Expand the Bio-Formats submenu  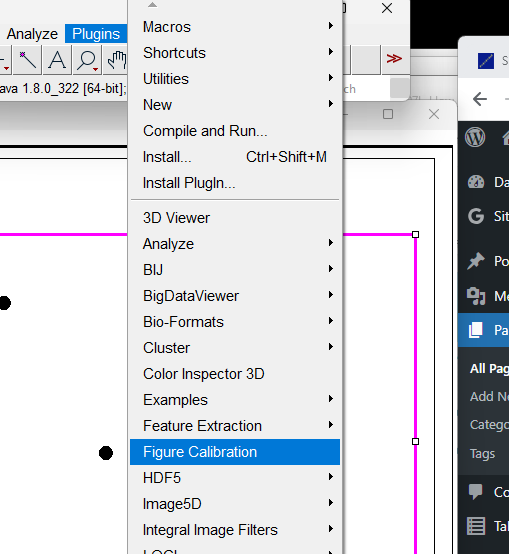[235, 322]
